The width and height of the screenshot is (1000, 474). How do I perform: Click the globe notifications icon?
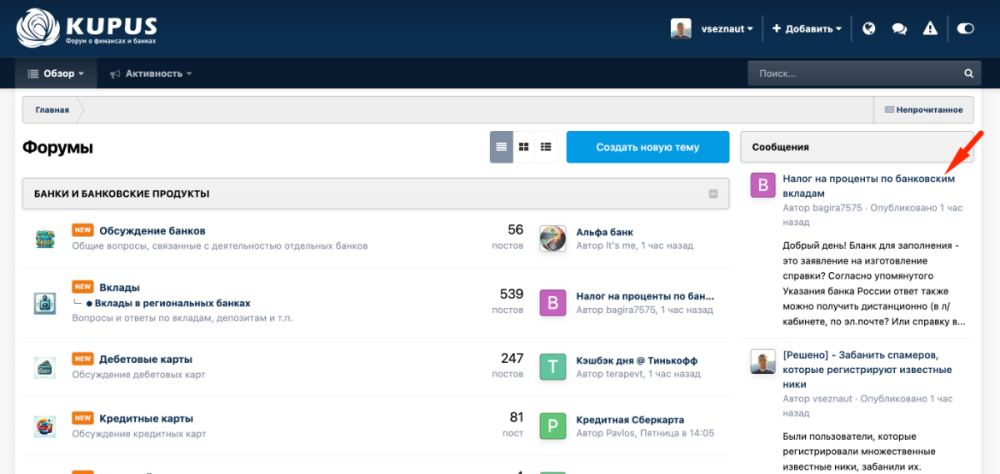869,29
